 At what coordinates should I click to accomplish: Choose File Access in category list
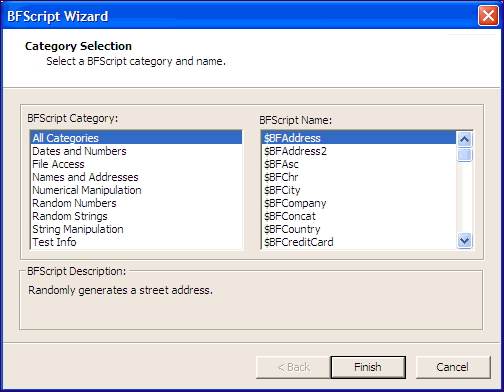pos(136,164)
